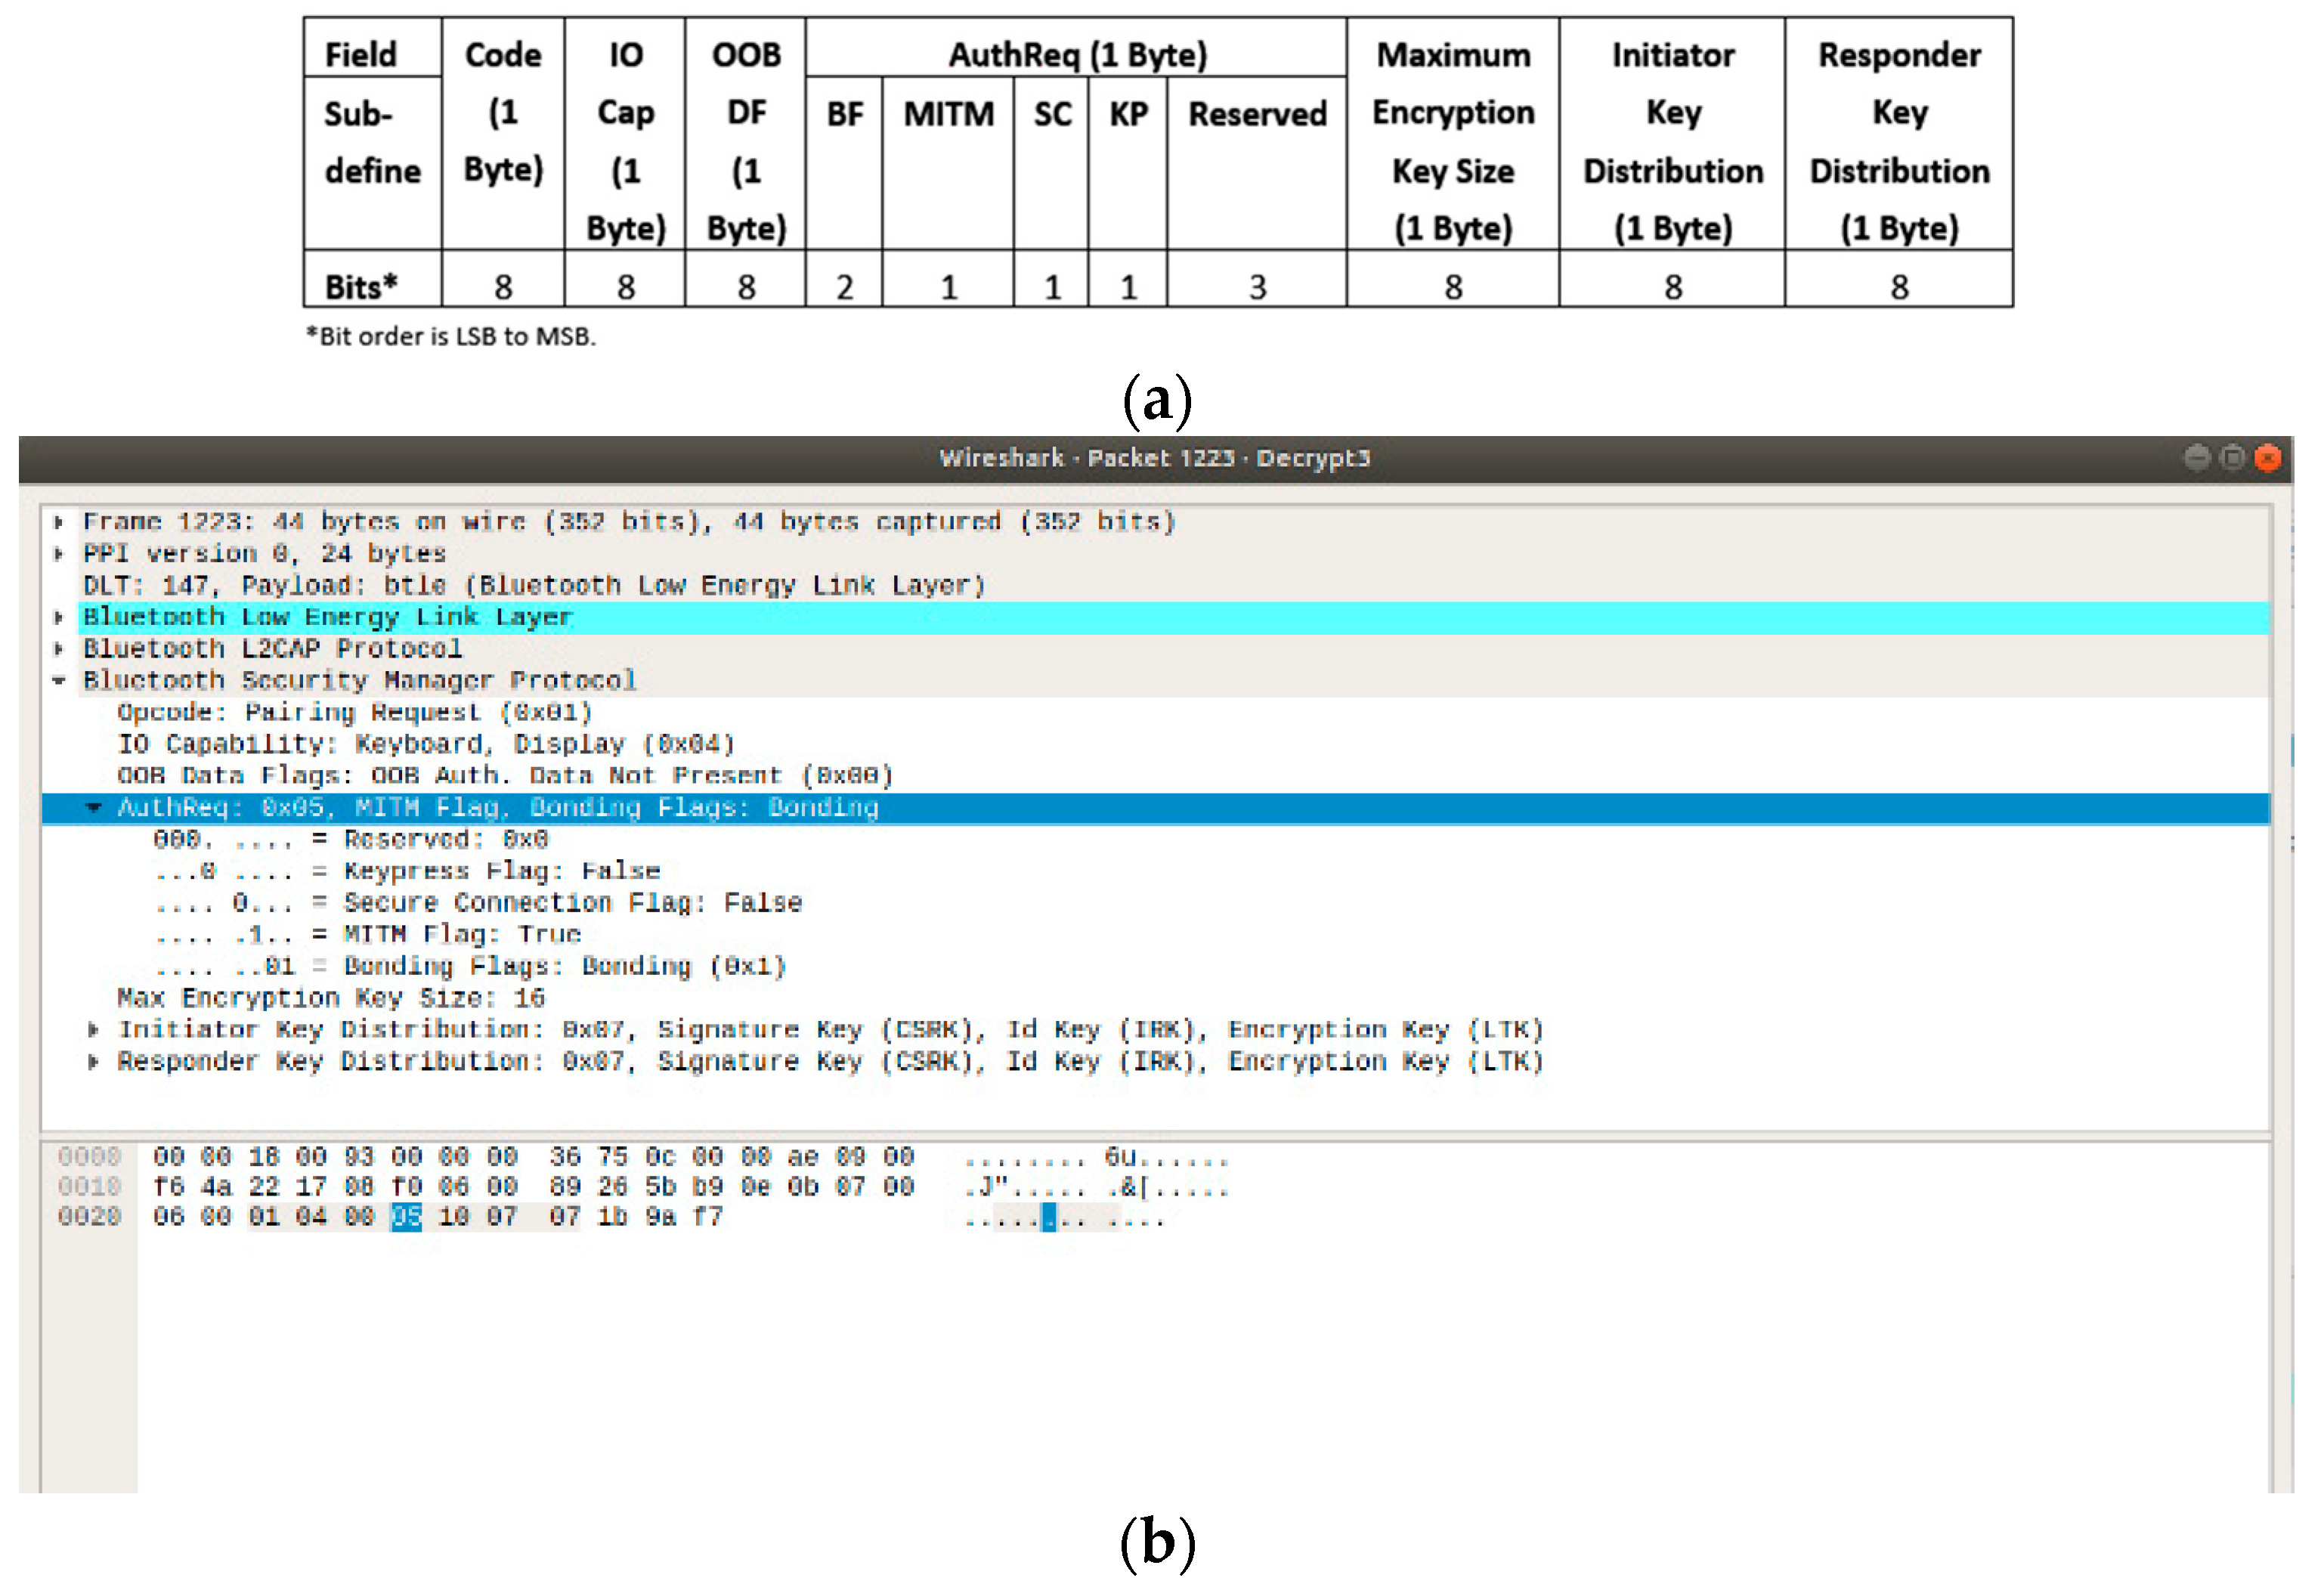The image size is (2324, 1587).
Task: Click highlighted 05 byte in hex dump
Action: [406, 1217]
